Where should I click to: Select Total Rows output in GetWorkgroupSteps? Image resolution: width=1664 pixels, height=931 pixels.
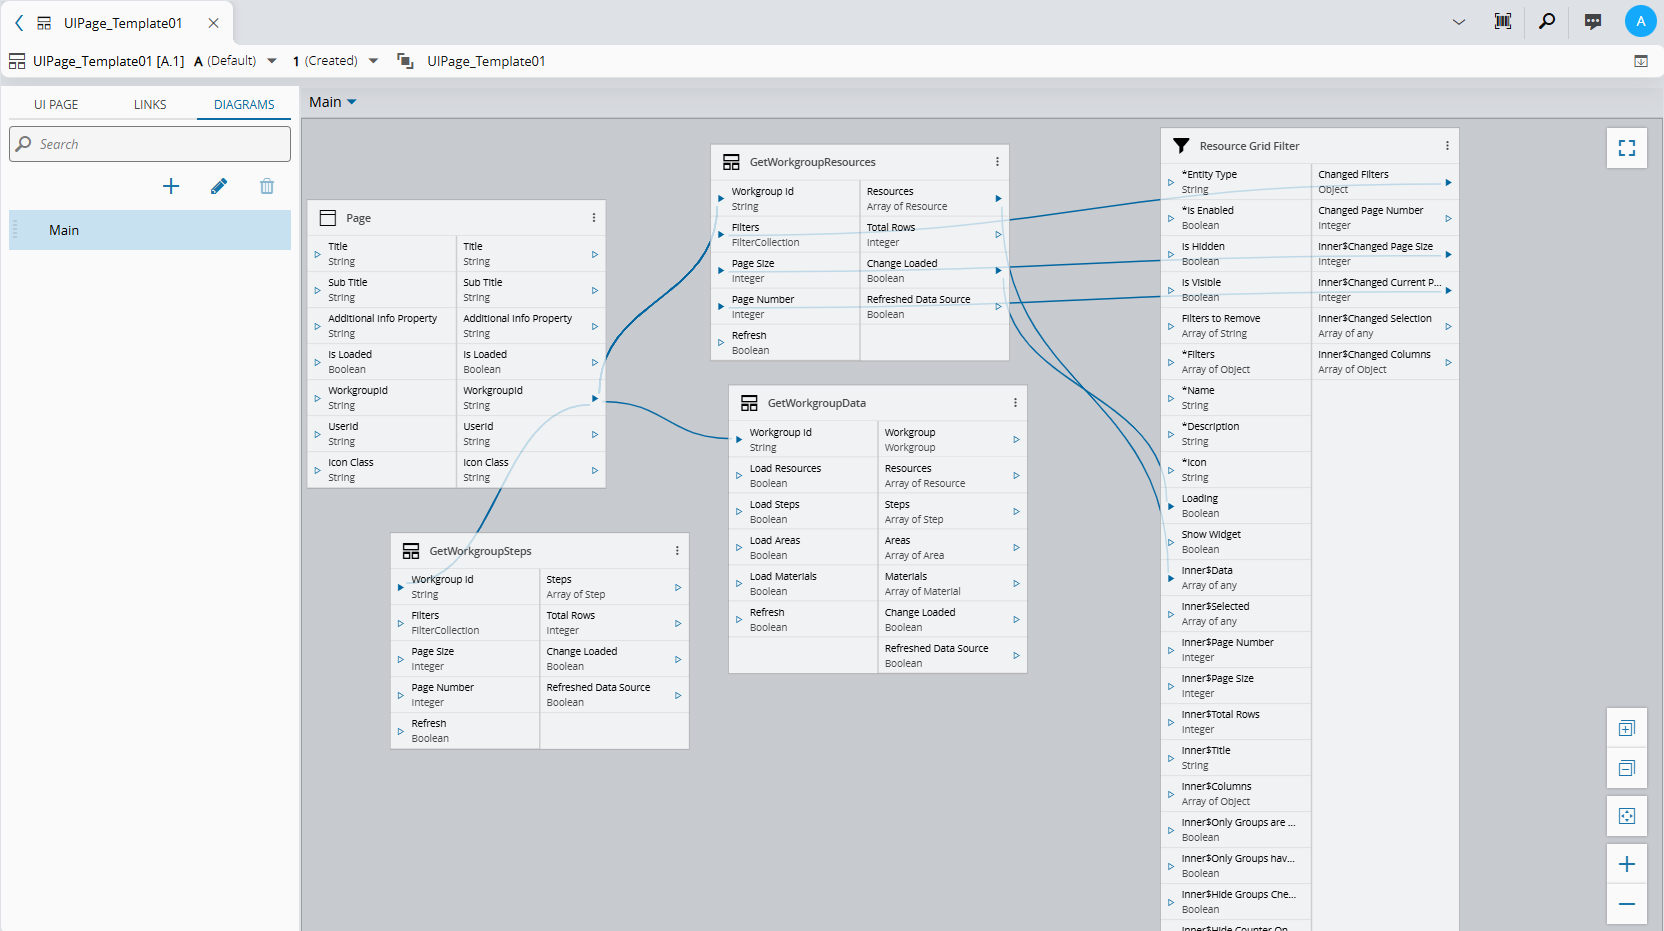coord(614,623)
